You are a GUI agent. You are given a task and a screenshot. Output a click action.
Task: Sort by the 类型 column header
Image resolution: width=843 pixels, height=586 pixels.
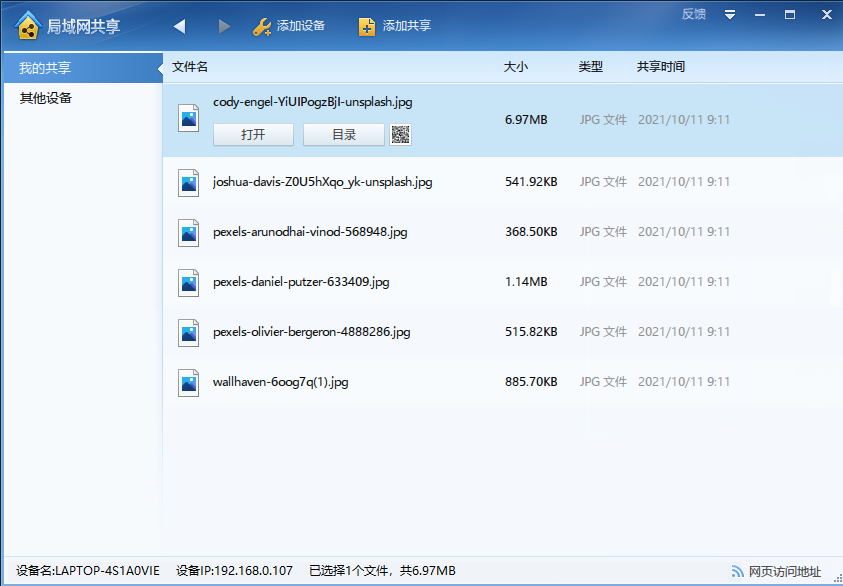coord(590,67)
